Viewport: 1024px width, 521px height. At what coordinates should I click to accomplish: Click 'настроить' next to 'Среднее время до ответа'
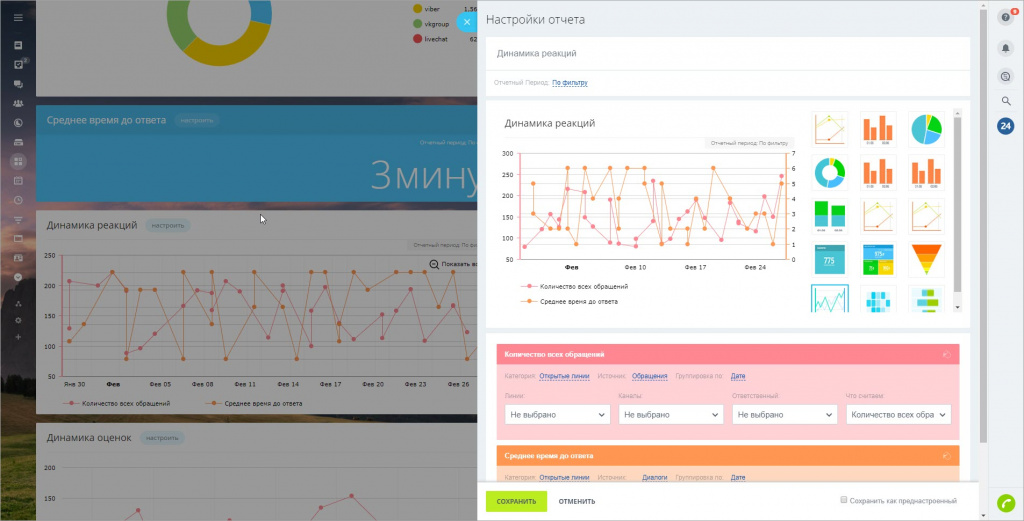[x=197, y=121]
